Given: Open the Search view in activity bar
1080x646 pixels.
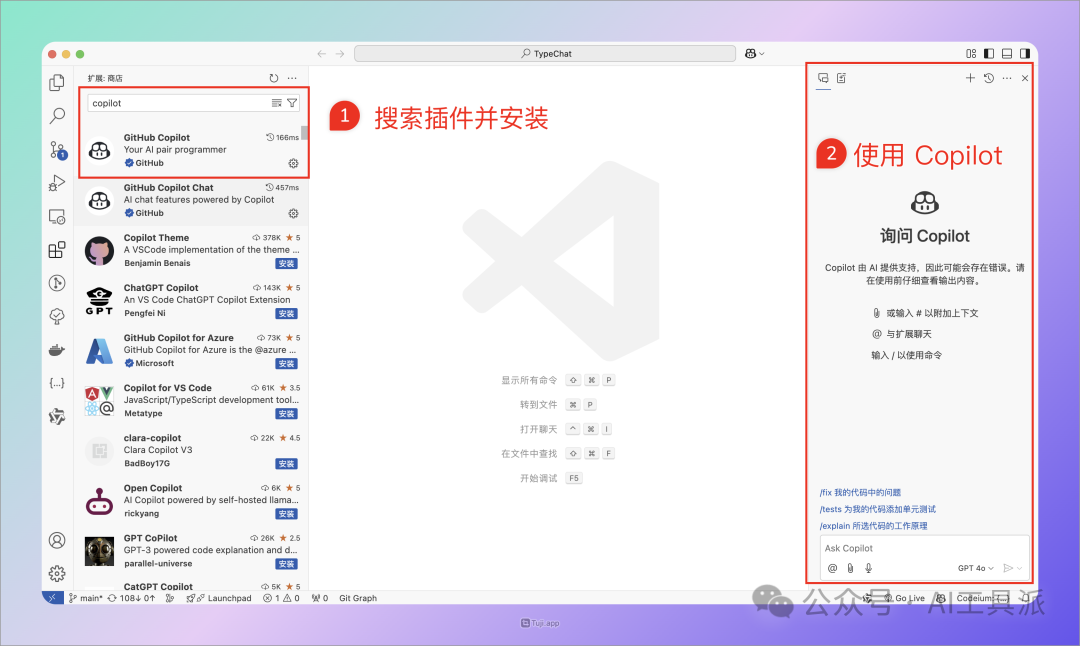Looking at the screenshot, I should [57, 116].
